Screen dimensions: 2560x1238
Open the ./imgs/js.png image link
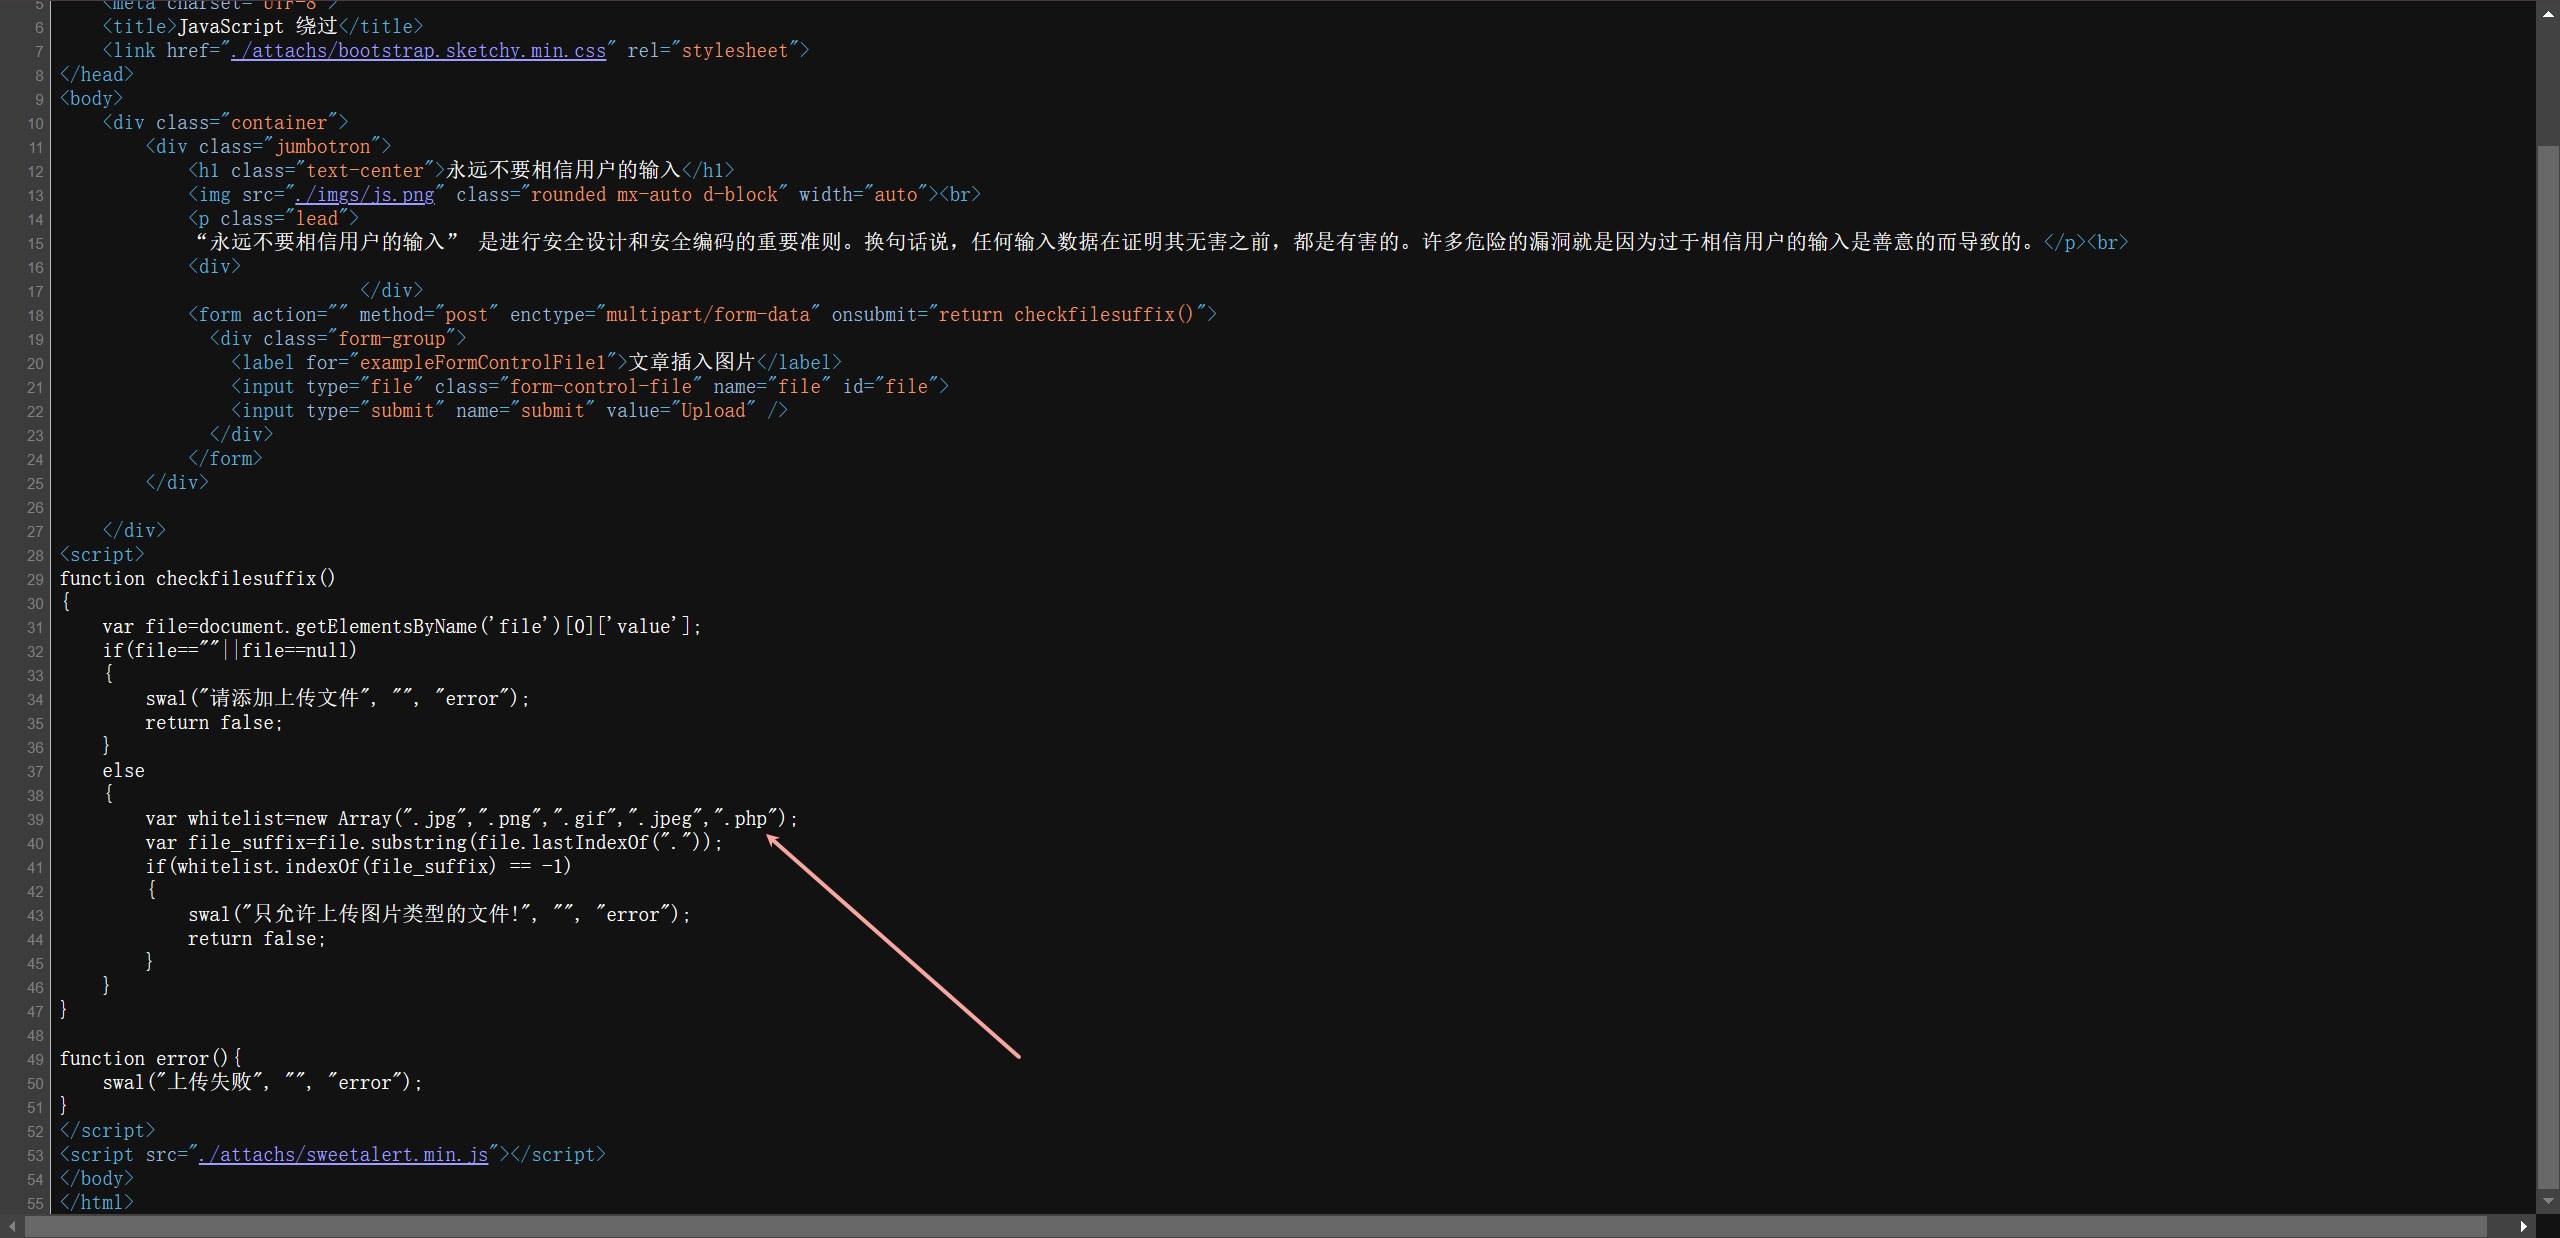365,195
